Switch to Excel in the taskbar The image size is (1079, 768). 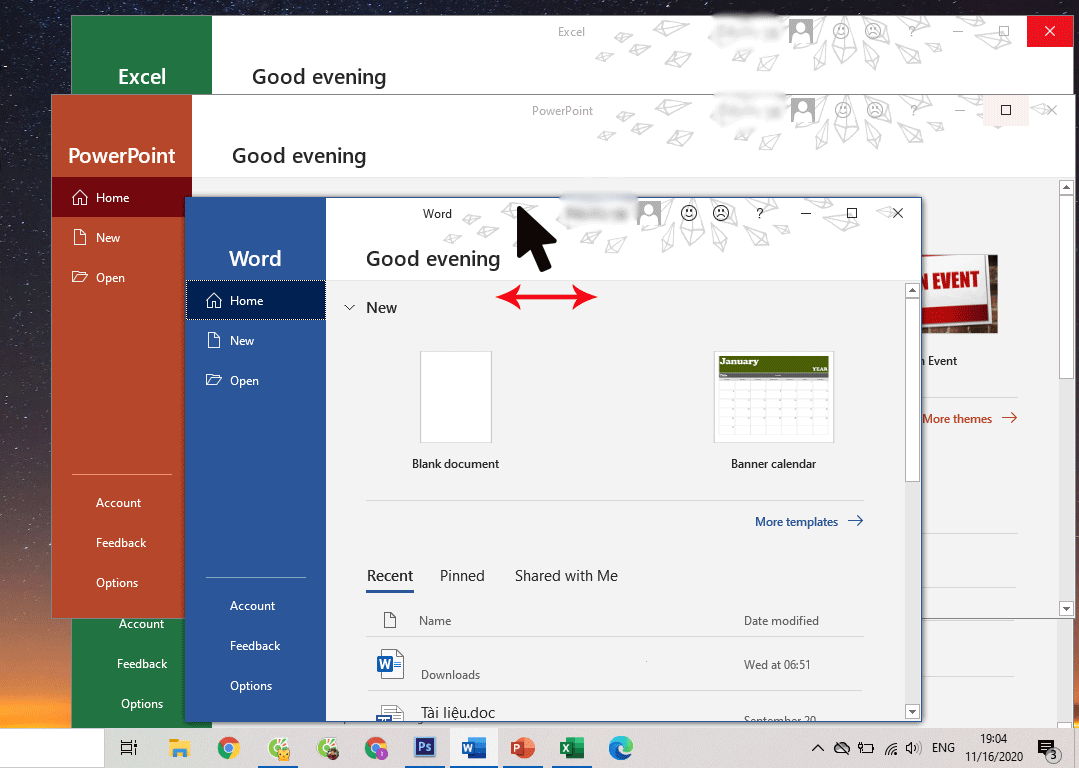(x=571, y=748)
